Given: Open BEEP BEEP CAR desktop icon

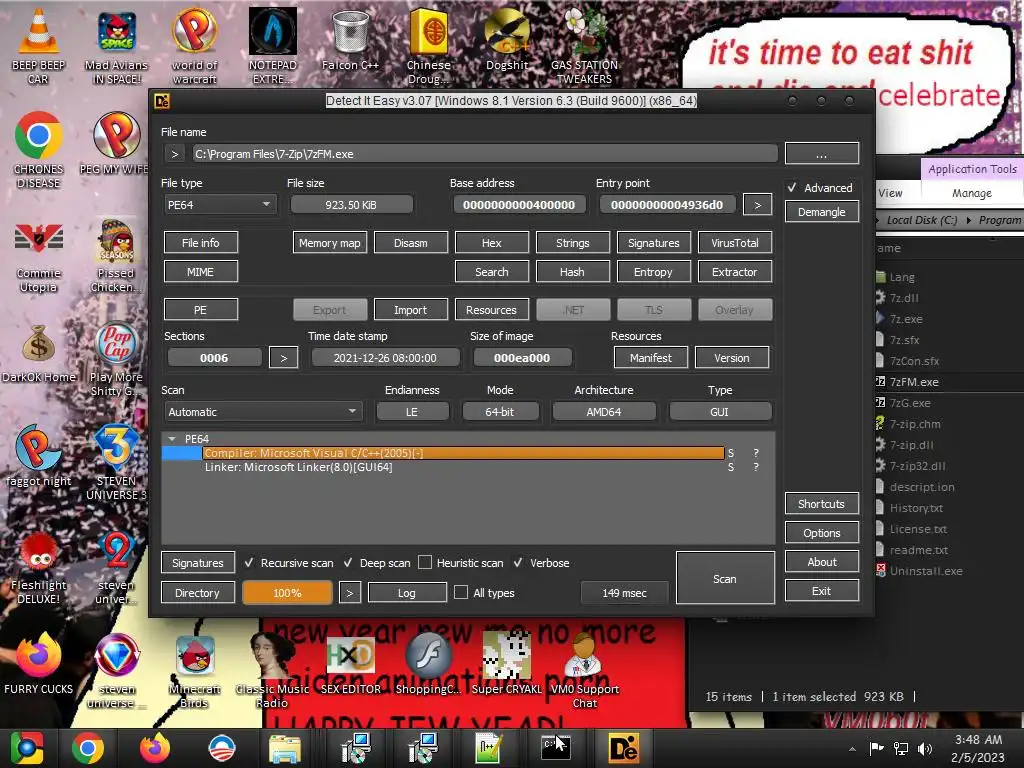Looking at the screenshot, I should pyautogui.click(x=38, y=46).
